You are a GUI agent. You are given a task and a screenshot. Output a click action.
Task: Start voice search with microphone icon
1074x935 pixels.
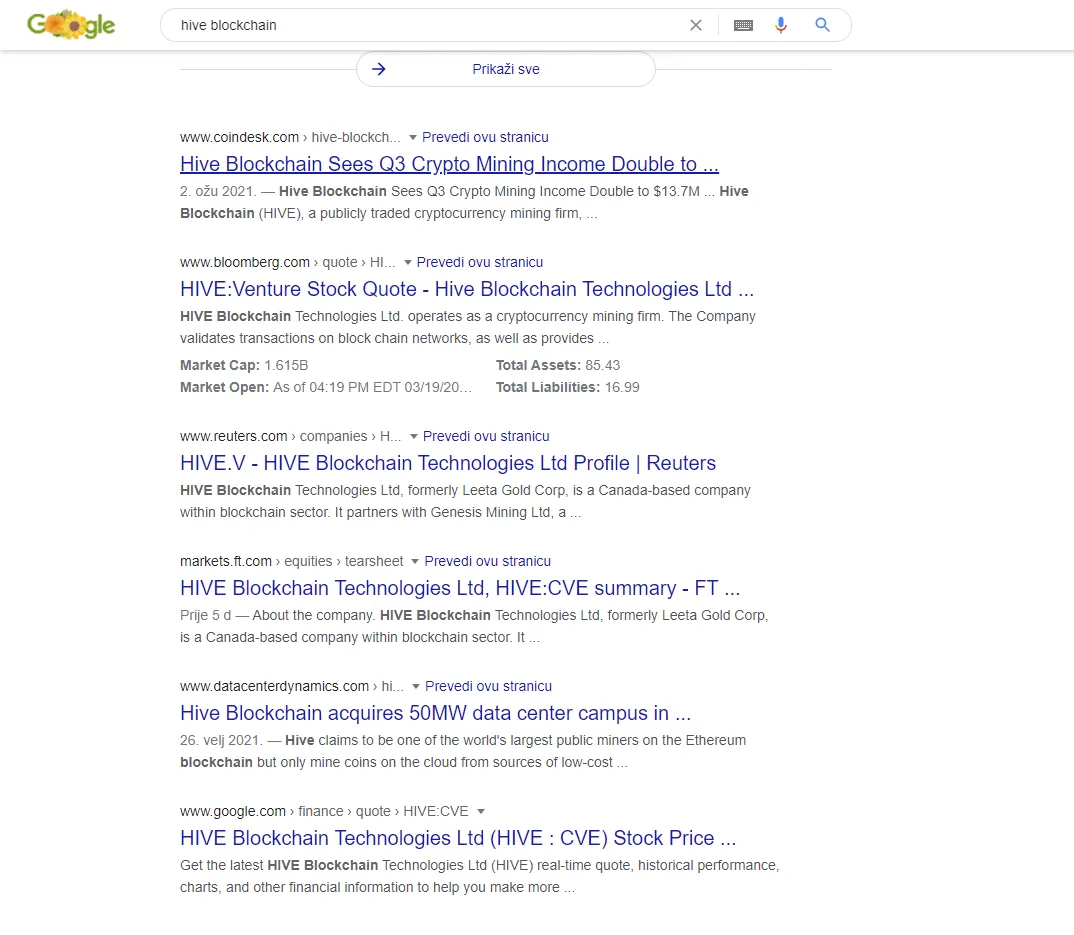[781, 25]
